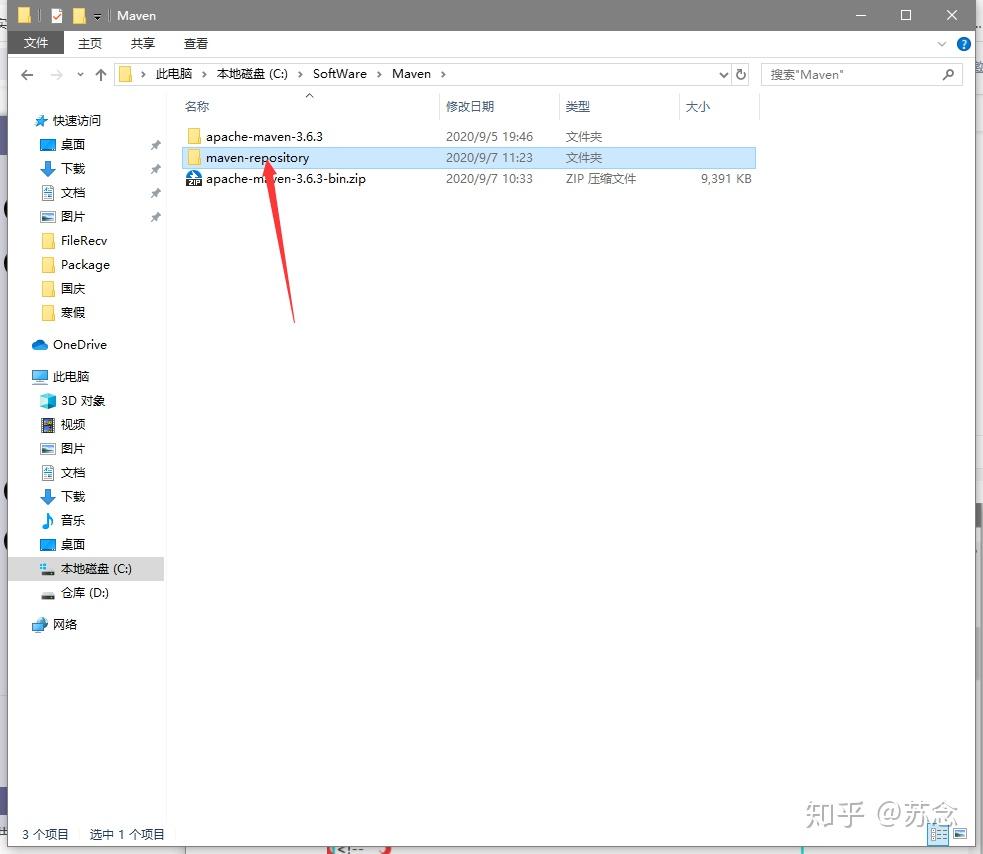Maximize the Maven window
Viewport: 983px width, 854px height.
(x=906, y=15)
